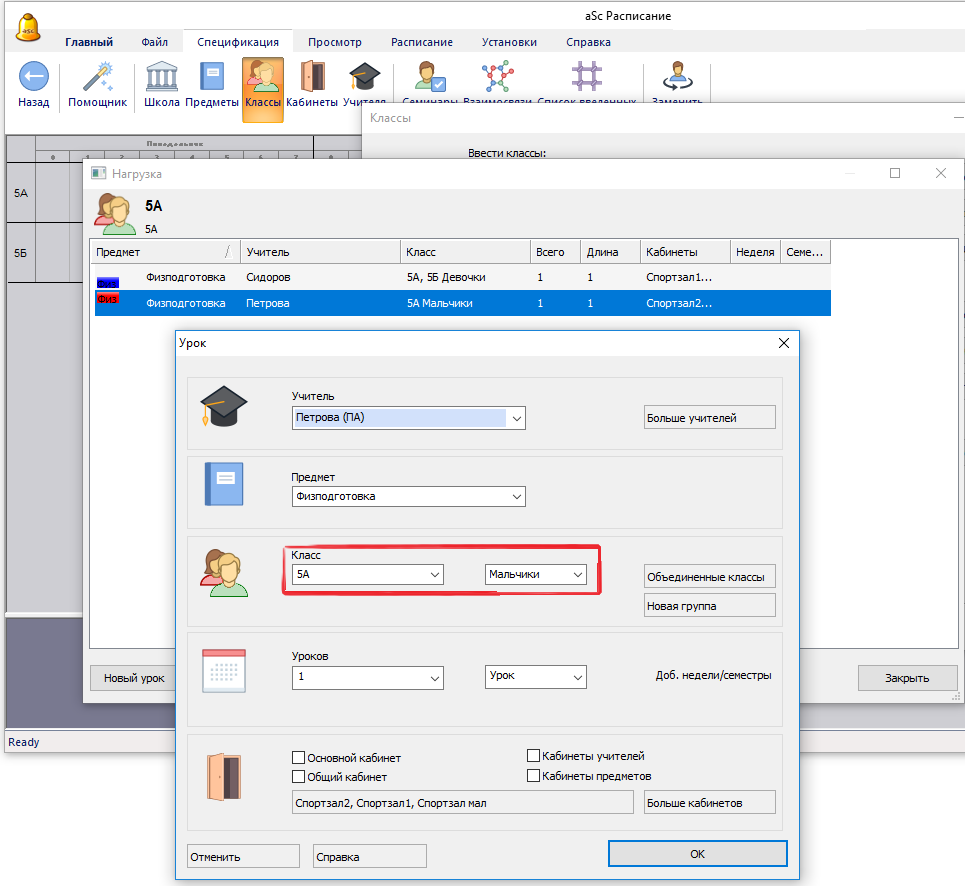Open the Предметы book icon
The width and height of the screenshot is (966, 886).
point(212,78)
